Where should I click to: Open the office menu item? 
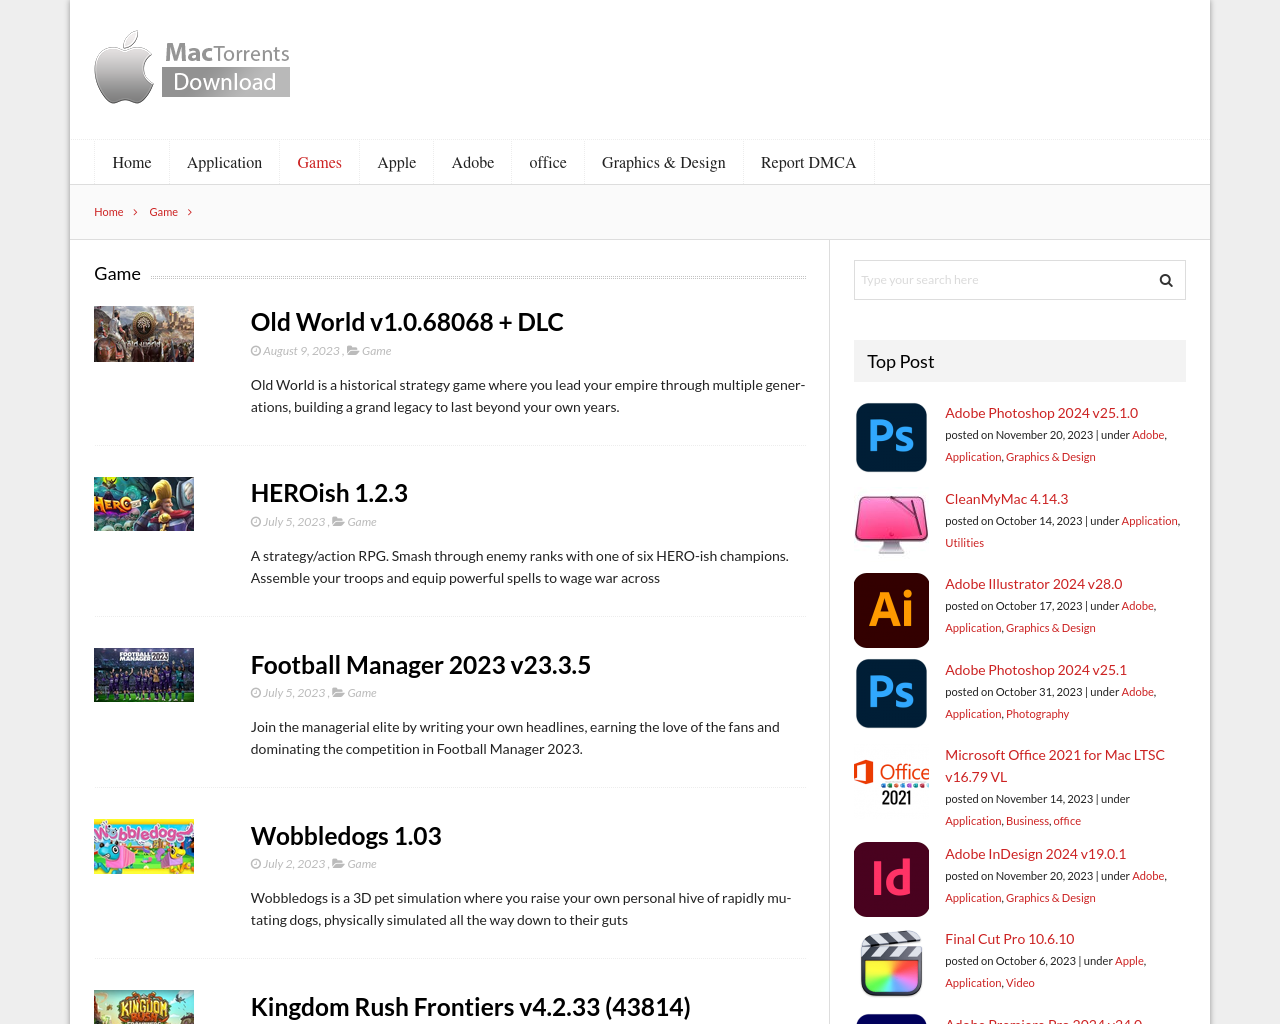tap(548, 162)
